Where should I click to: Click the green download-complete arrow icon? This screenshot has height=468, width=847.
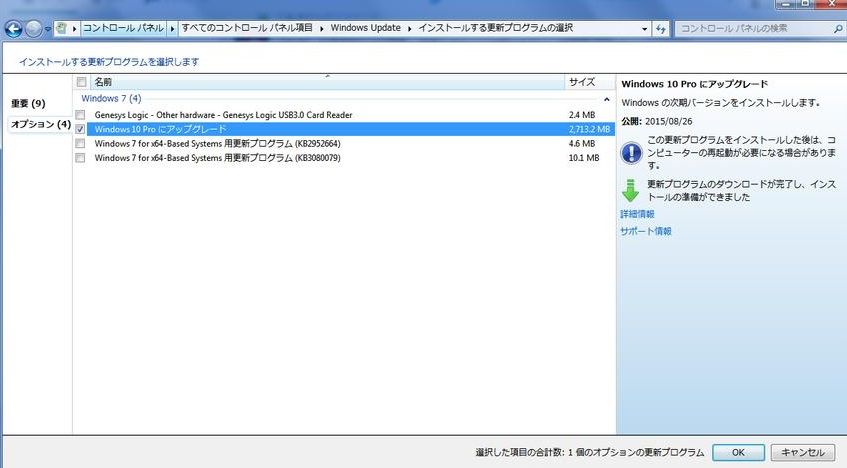tap(630, 190)
